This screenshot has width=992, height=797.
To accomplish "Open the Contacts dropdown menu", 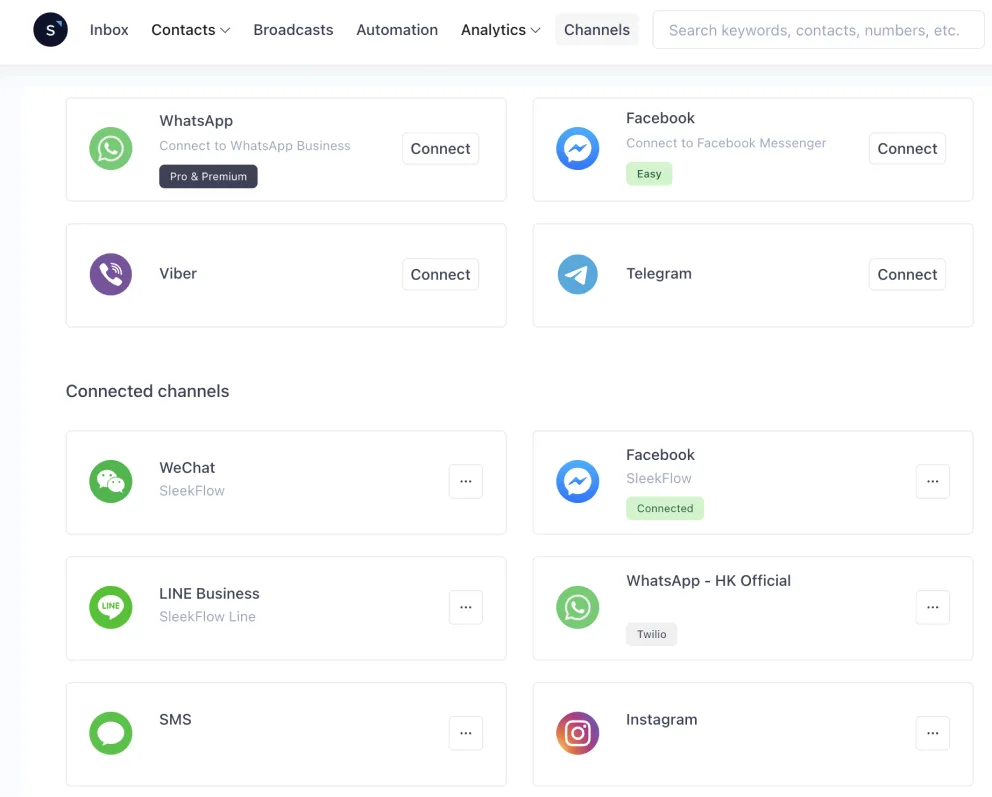I will [x=190, y=30].
